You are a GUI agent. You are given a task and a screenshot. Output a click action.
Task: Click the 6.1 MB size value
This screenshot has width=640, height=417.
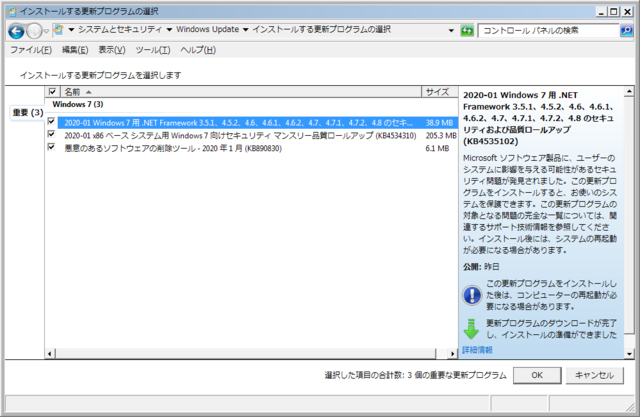(437, 148)
